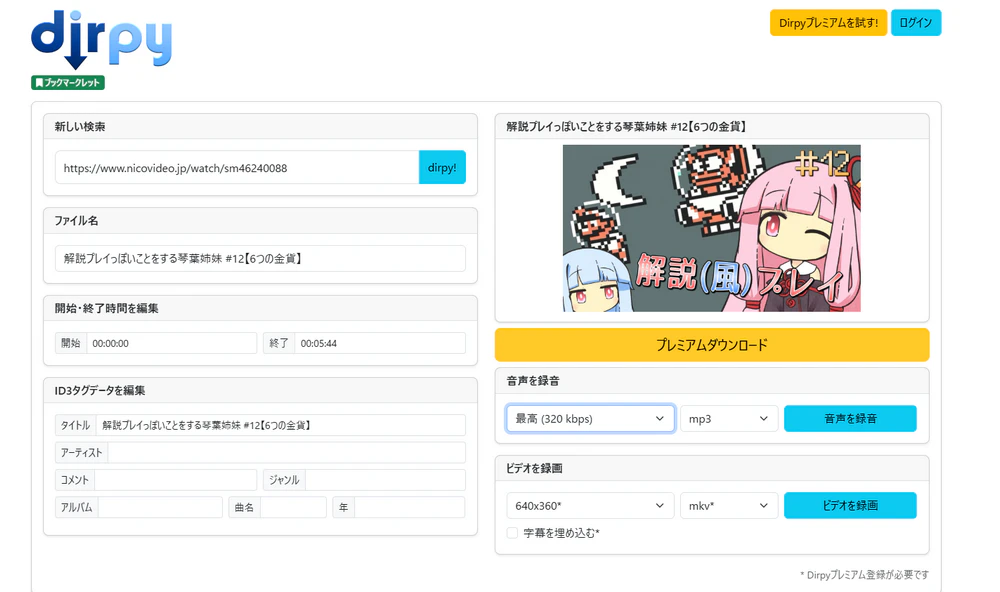The height and width of the screenshot is (592, 1000).
Task: Open the audio quality dropdown showing 最高 (320 kbps)
Action: 589,418
